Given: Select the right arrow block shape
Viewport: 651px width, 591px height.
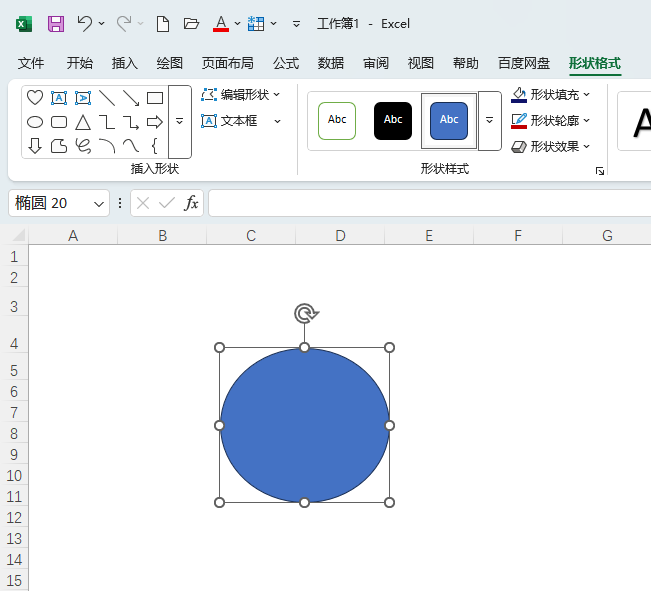Looking at the screenshot, I should point(155,122).
